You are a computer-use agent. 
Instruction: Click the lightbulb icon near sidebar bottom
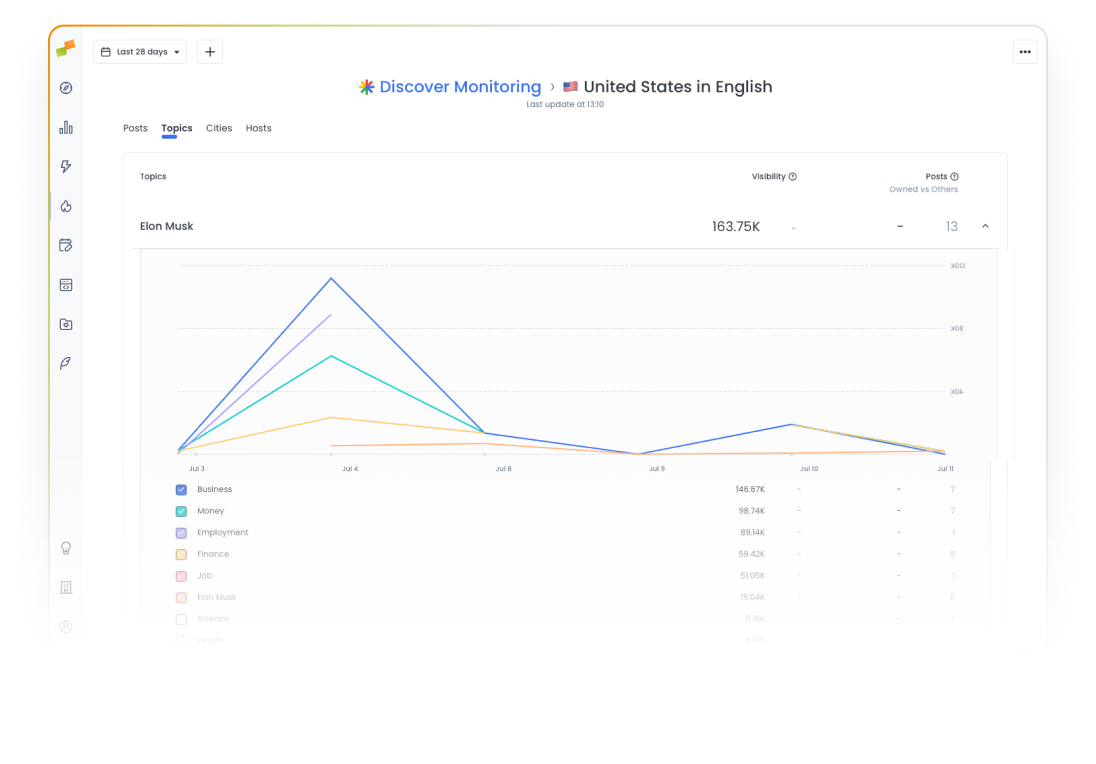click(x=65, y=548)
